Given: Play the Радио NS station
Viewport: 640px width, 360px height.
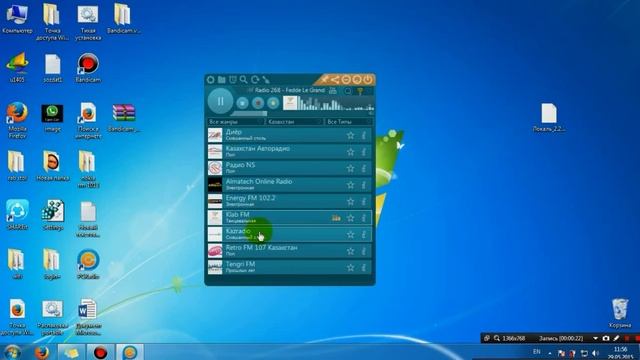Looking at the screenshot, I should [290, 168].
